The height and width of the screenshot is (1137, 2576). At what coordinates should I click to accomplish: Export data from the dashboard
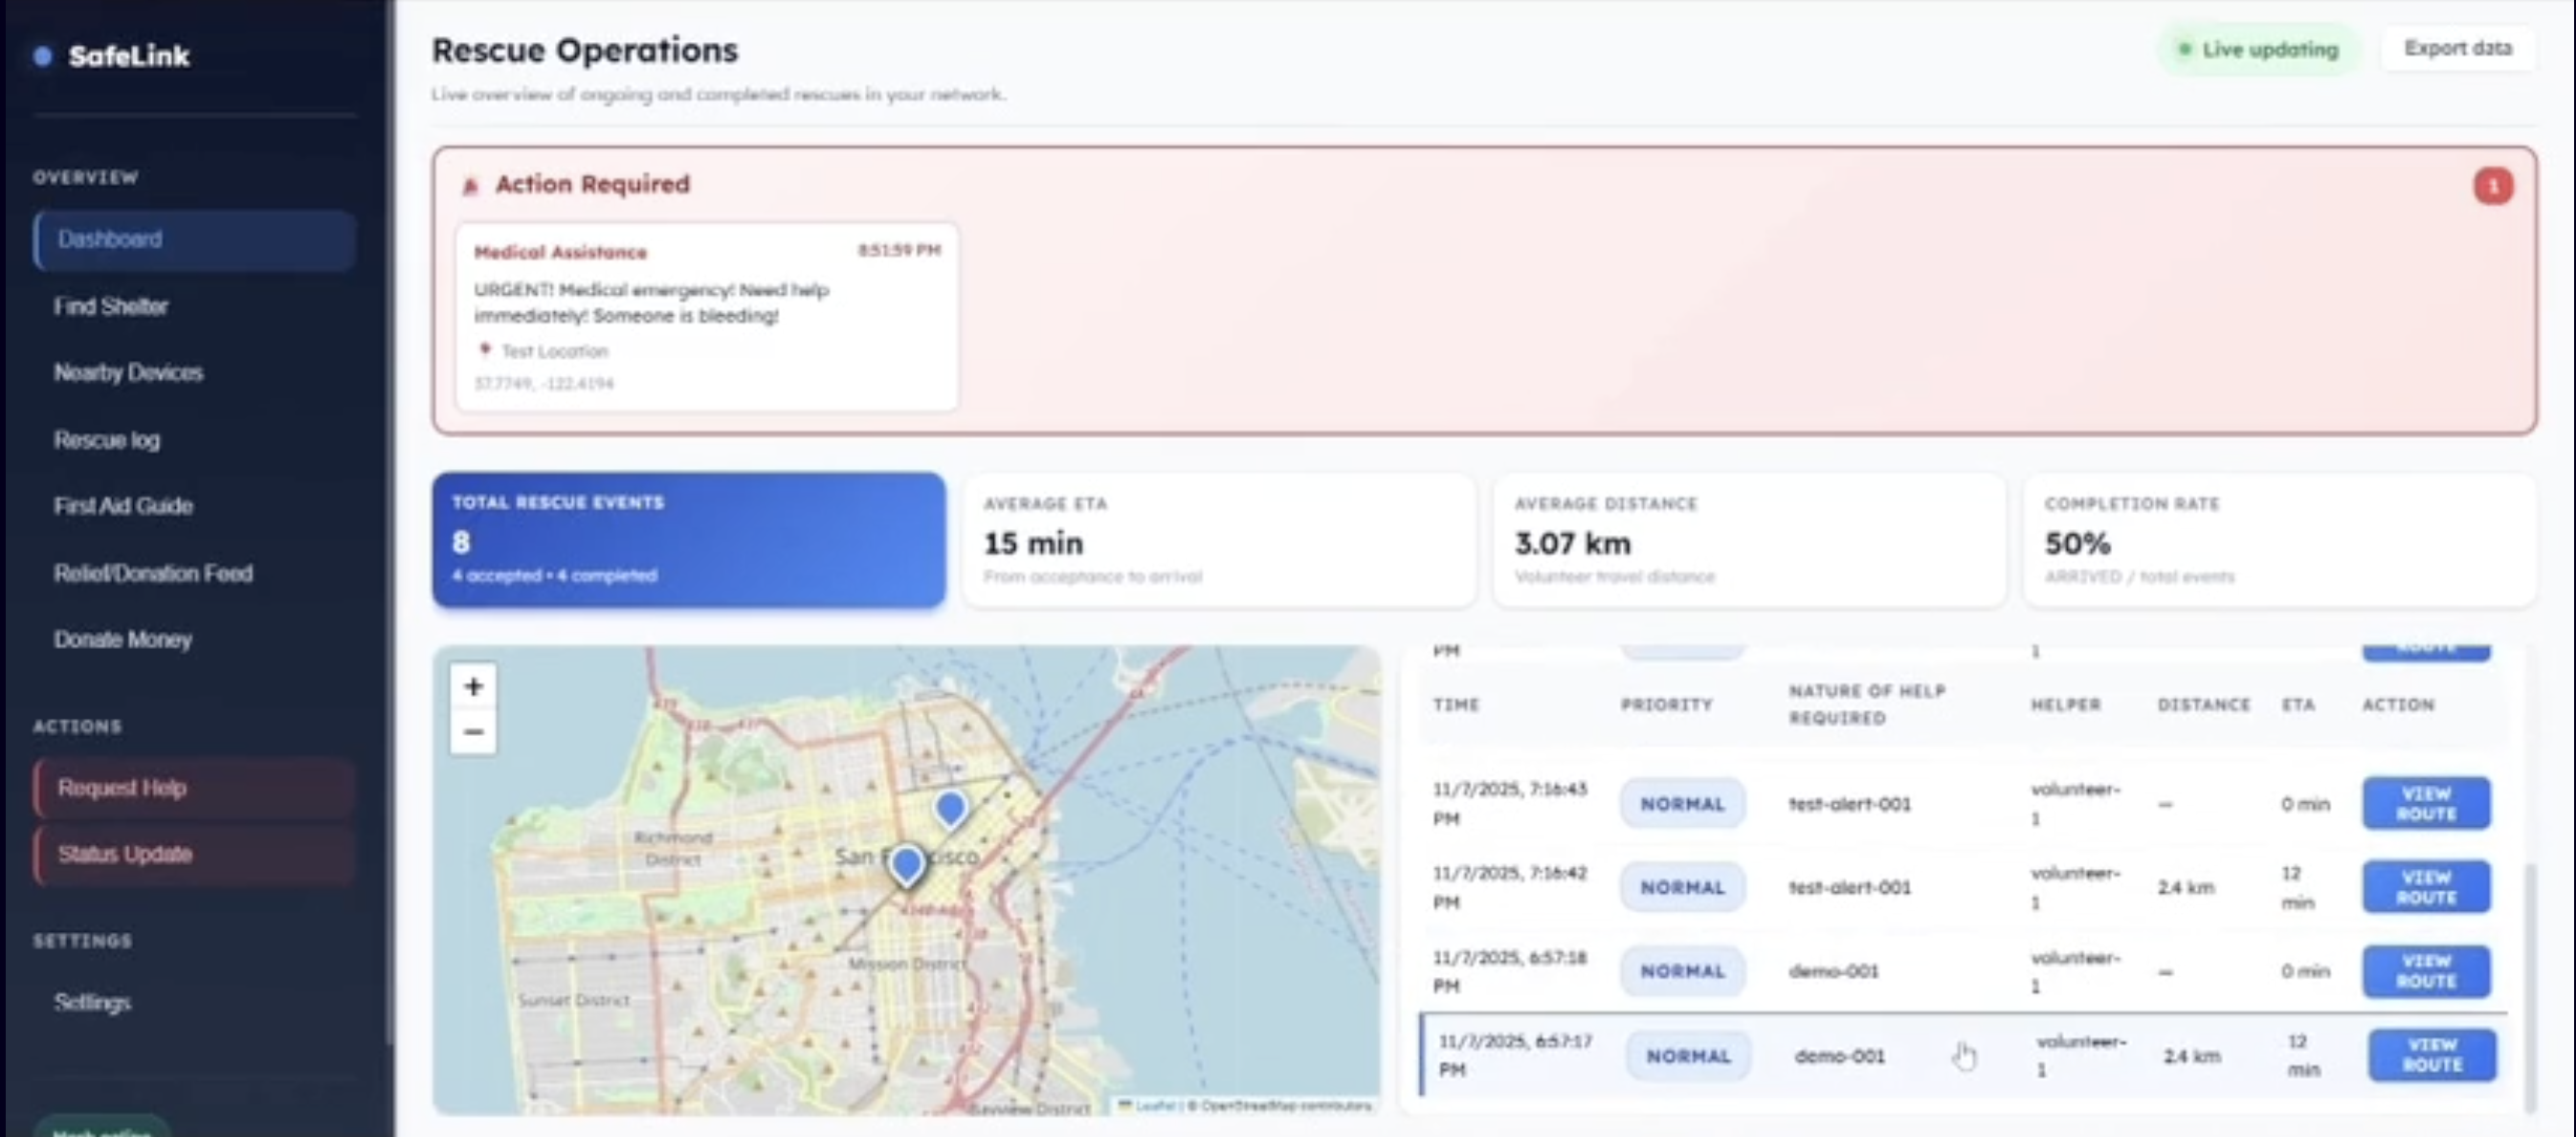[2457, 49]
